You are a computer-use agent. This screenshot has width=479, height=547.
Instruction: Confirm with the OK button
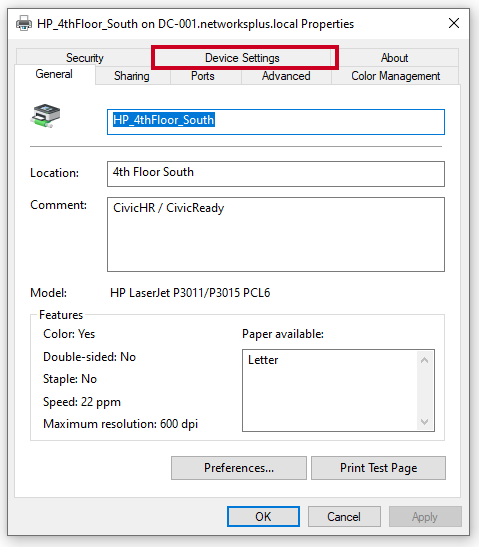coord(263,516)
